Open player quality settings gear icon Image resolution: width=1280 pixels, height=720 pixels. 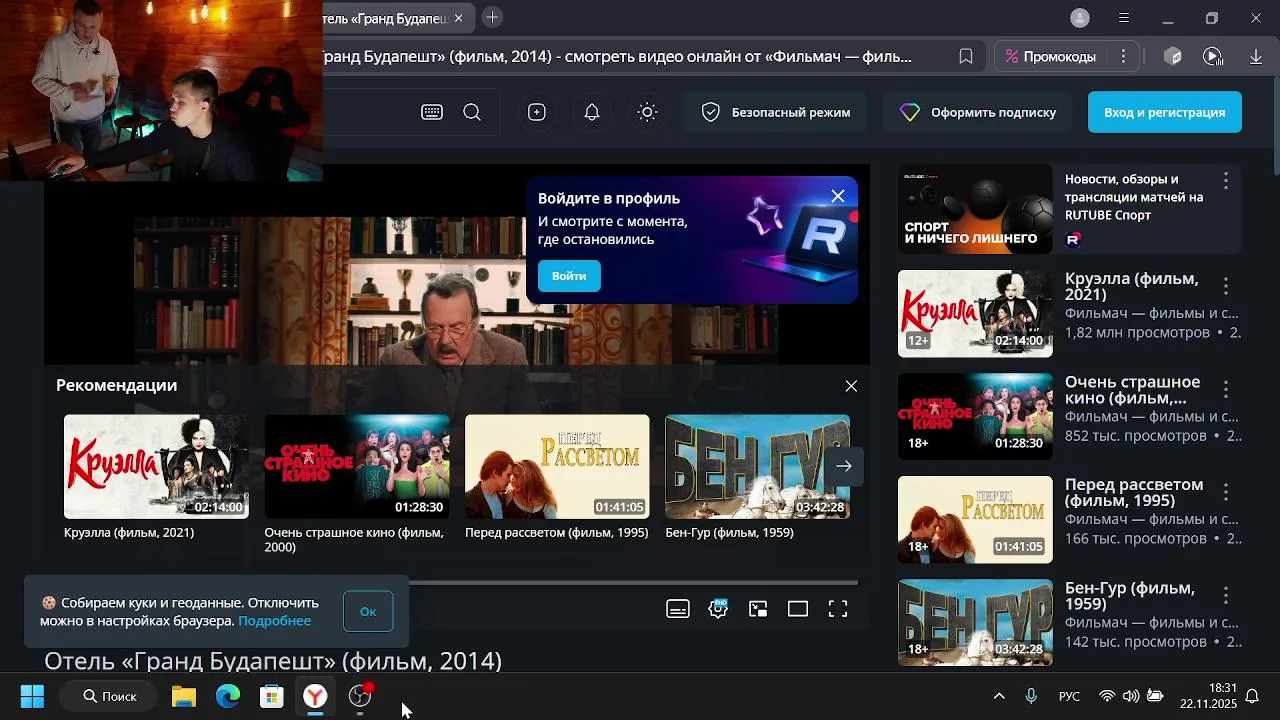[718, 609]
